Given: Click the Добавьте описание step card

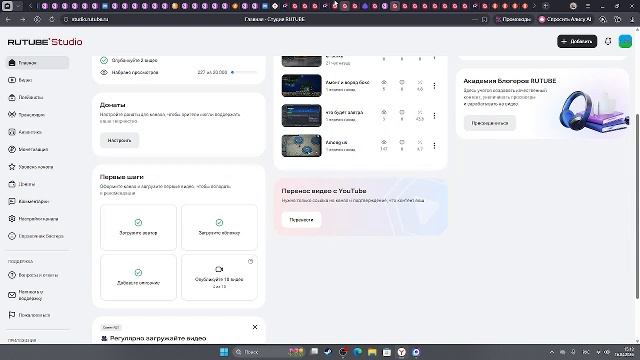Looking at the screenshot, I should (138, 277).
